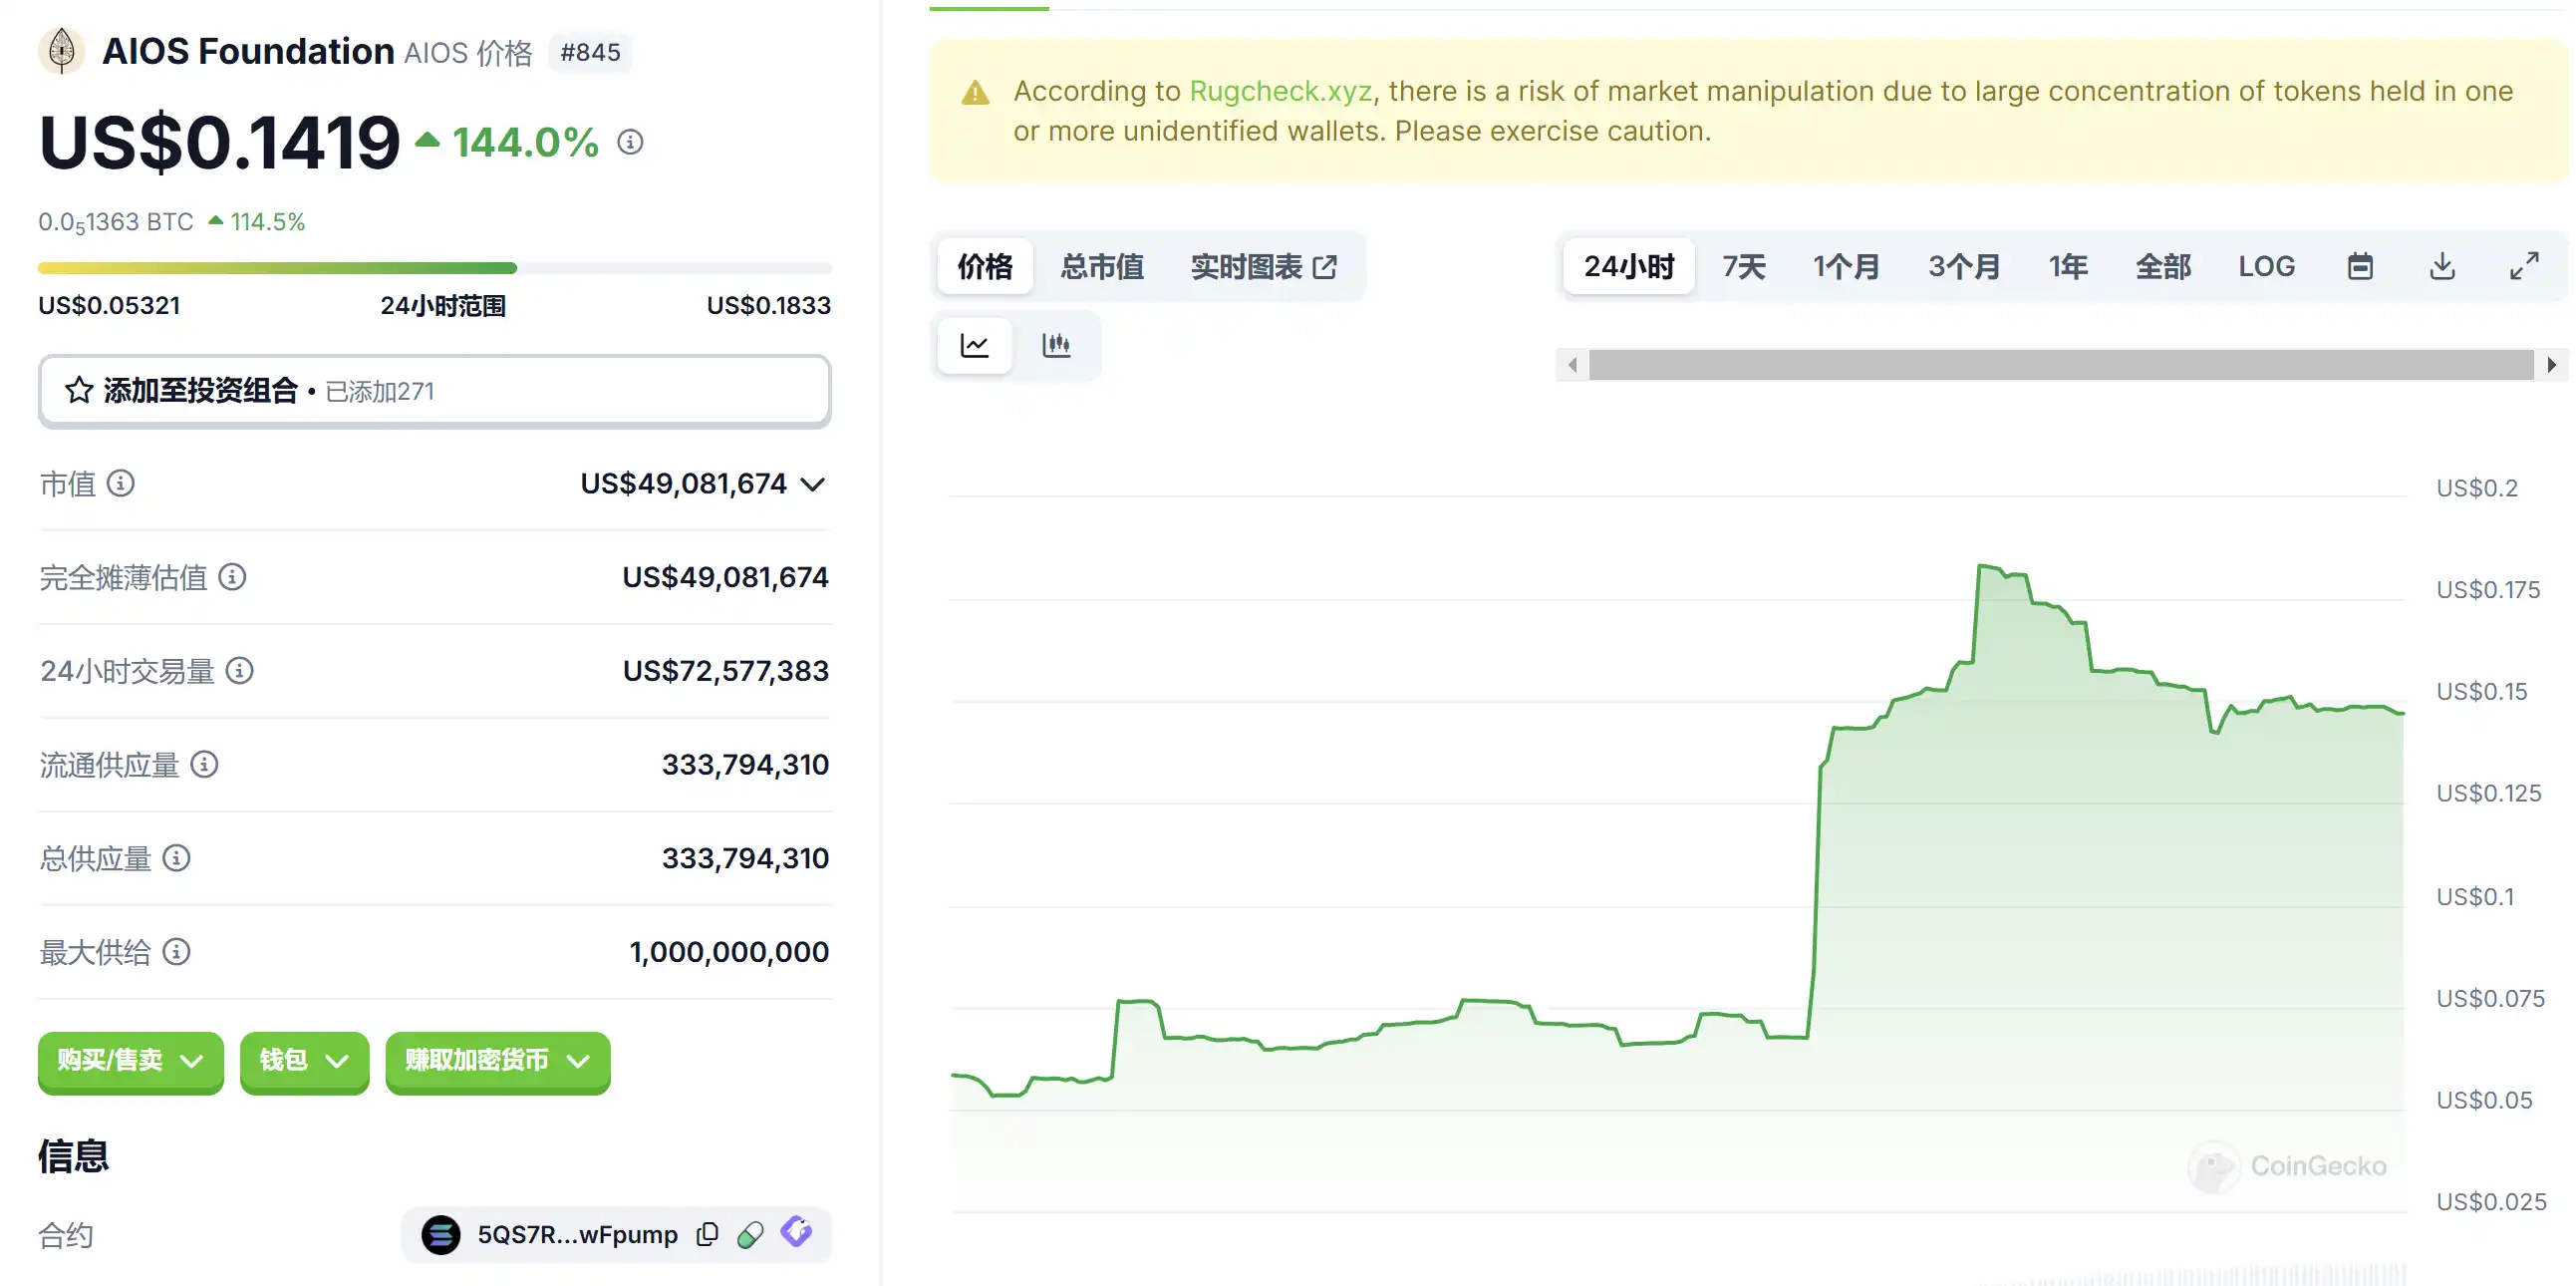
Task: Click the download chart data icon
Action: (x=2442, y=267)
